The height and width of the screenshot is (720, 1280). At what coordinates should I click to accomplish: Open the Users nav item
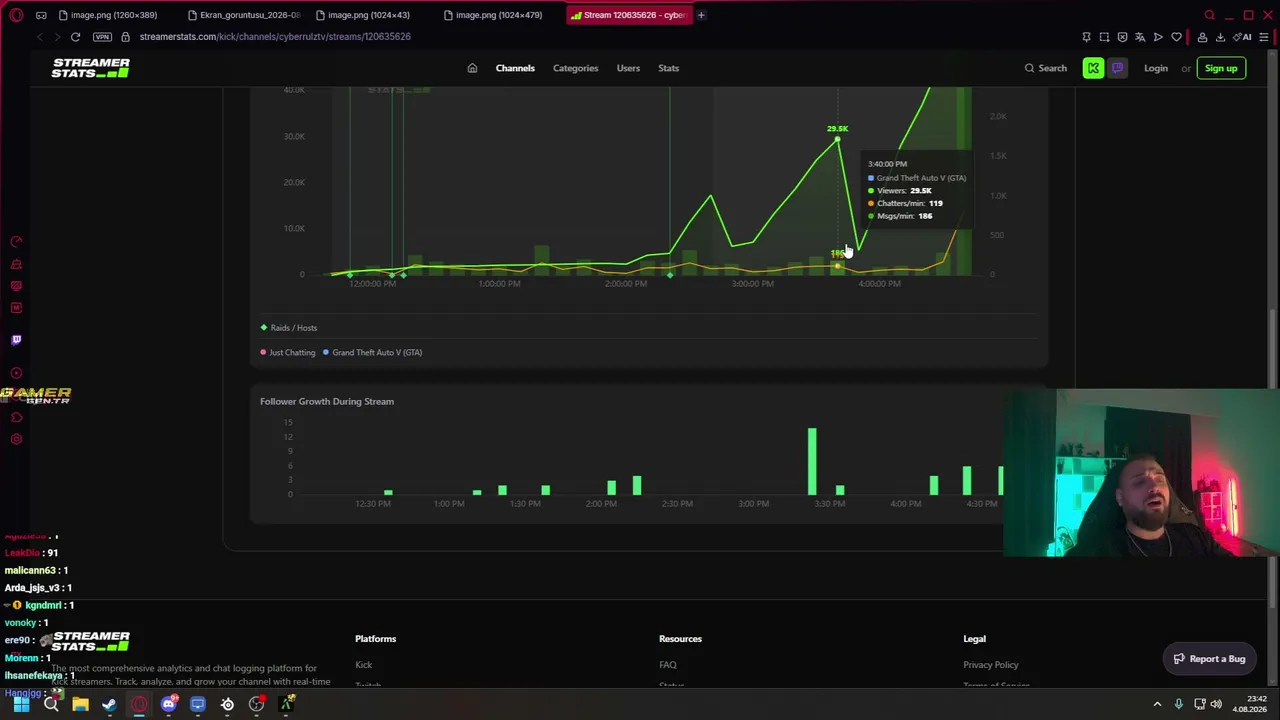click(x=628, y=68)
